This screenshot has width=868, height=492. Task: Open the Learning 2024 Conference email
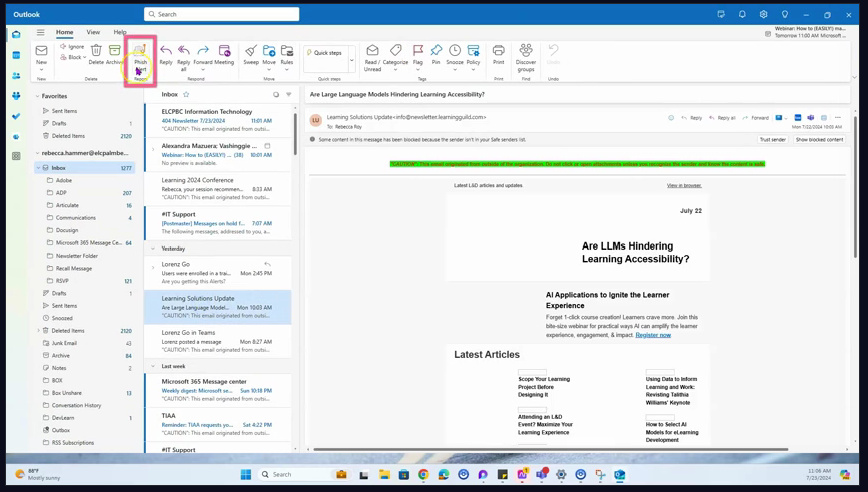pyautogui.click(x=218, y=189)
